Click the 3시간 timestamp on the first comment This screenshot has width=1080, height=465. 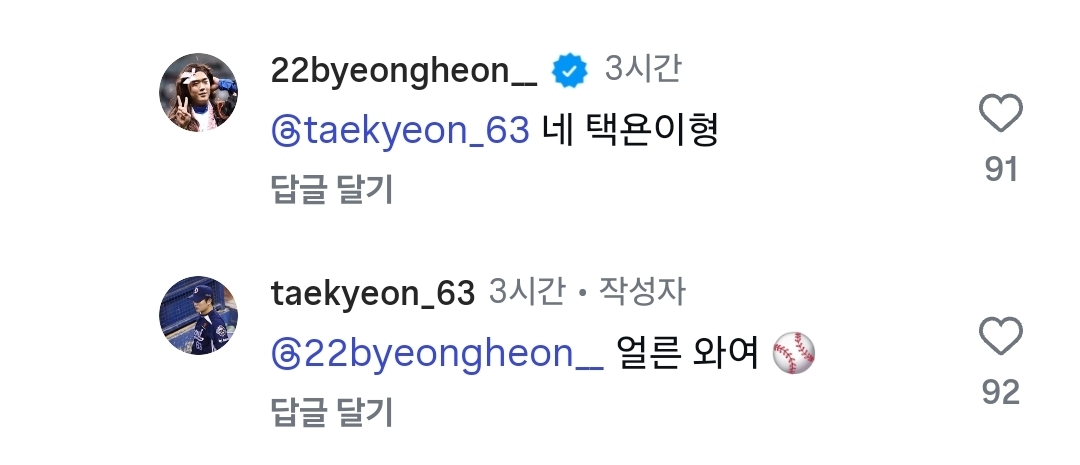[643, 69]
